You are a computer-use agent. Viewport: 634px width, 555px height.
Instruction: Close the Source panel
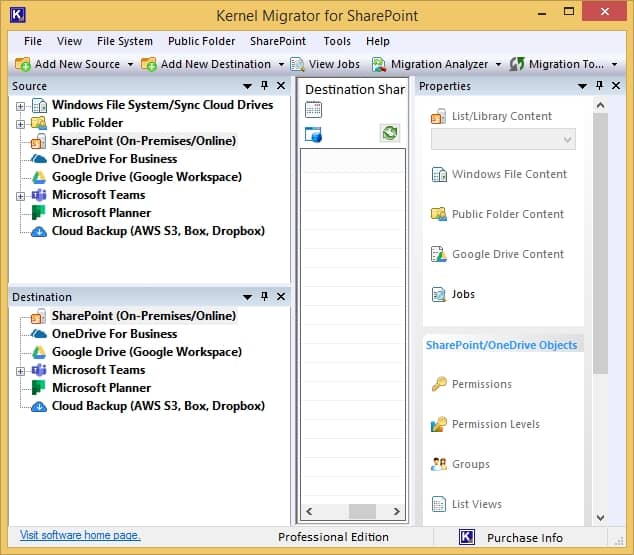click(x=281, y=86)
